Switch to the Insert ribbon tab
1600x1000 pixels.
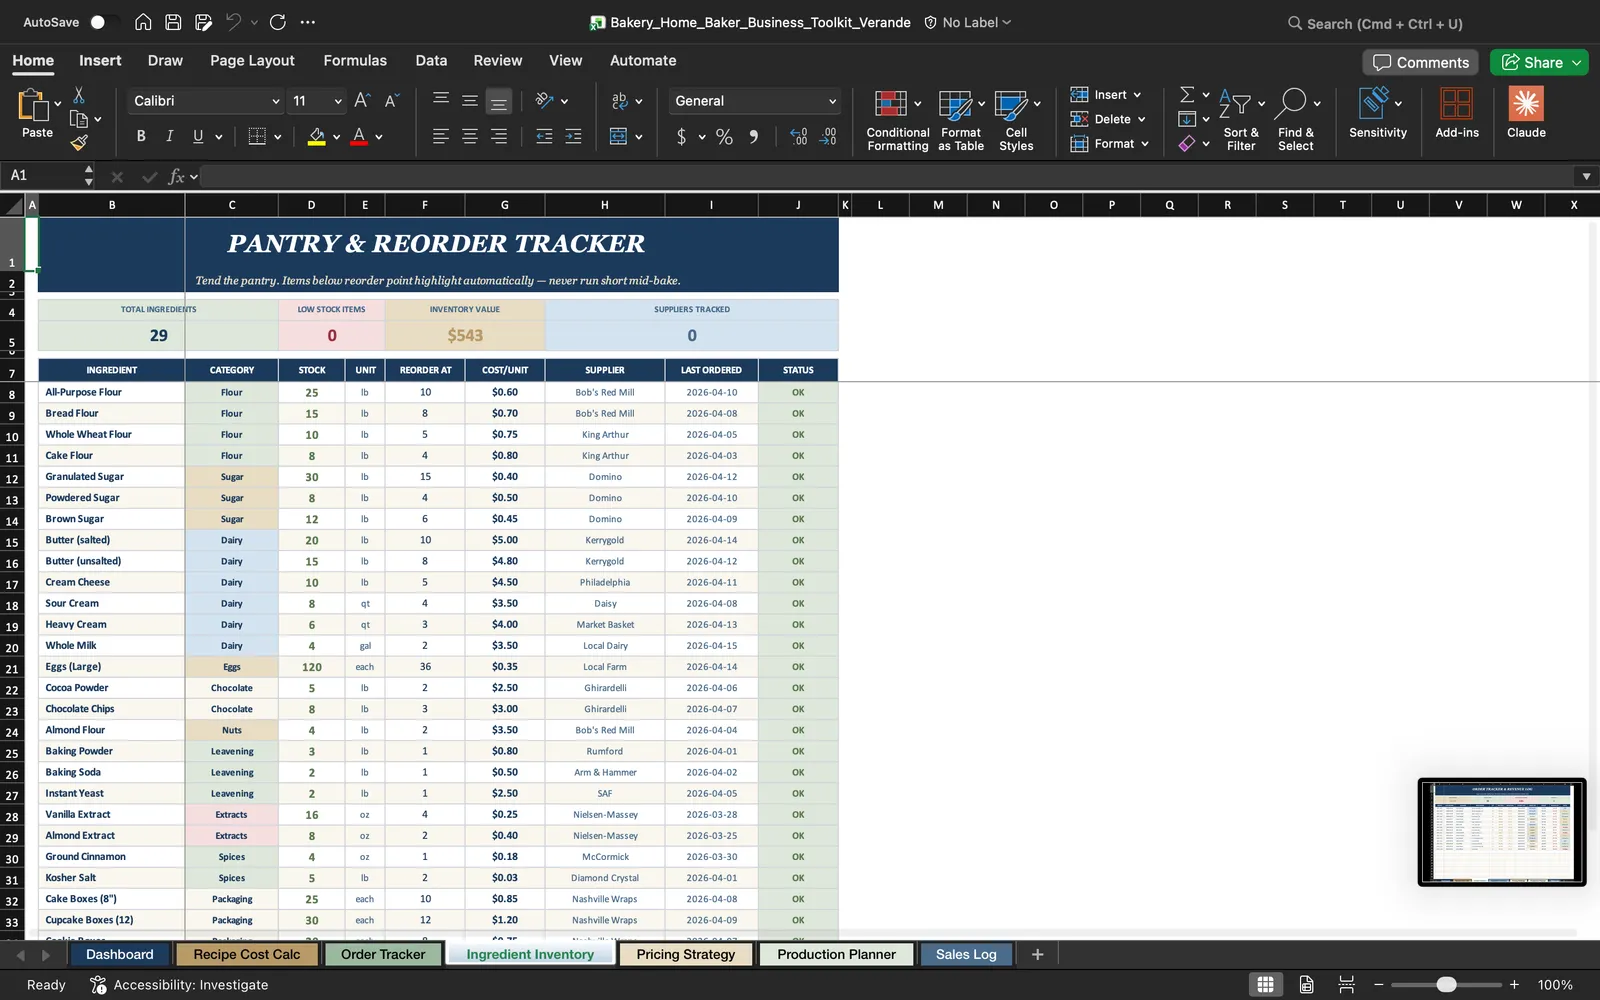[x=100, y=60]
